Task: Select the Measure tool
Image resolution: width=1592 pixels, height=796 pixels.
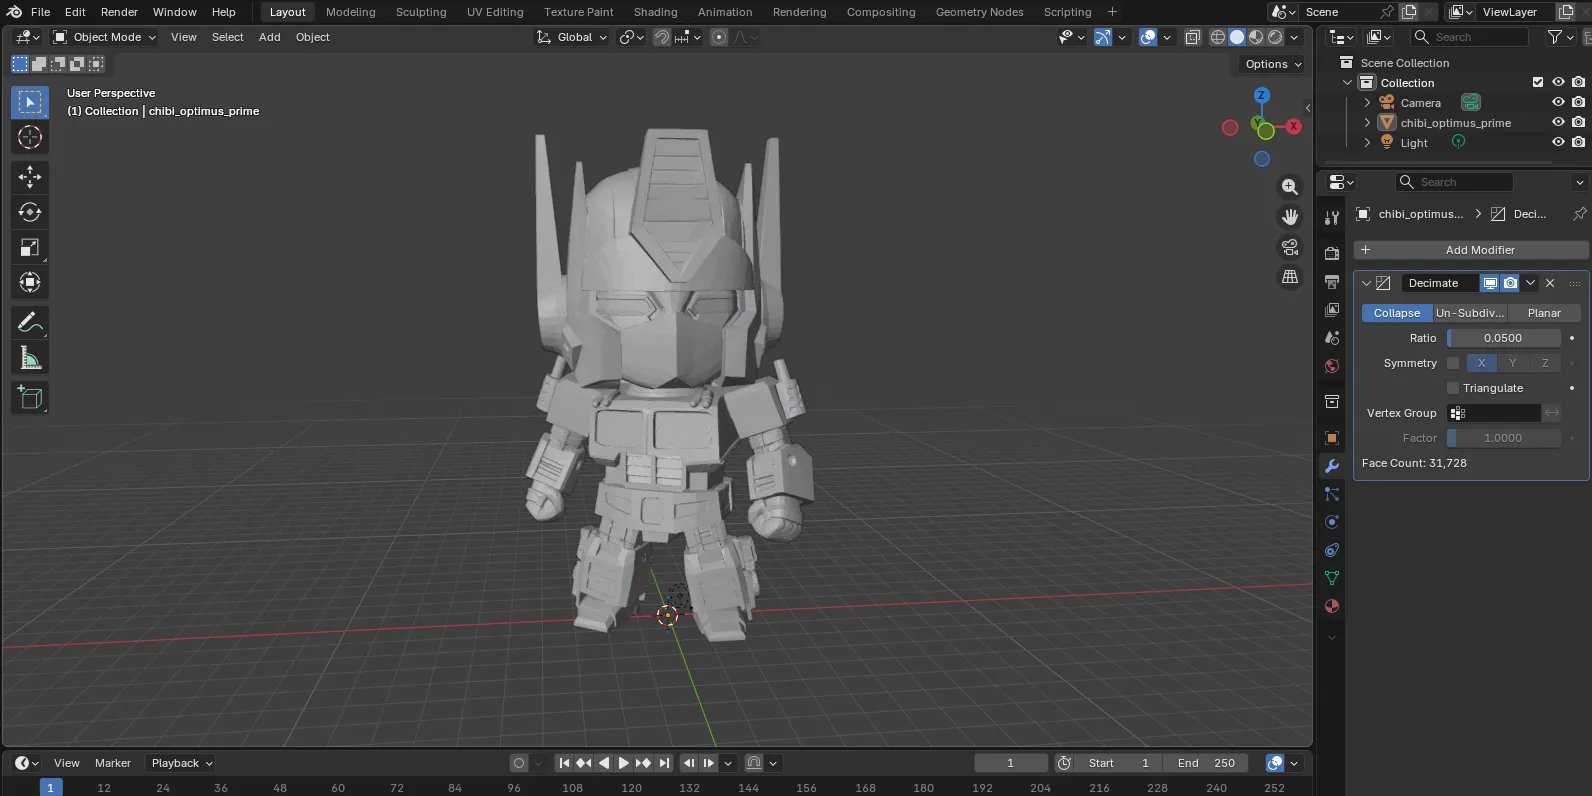Action: (30, 358)
